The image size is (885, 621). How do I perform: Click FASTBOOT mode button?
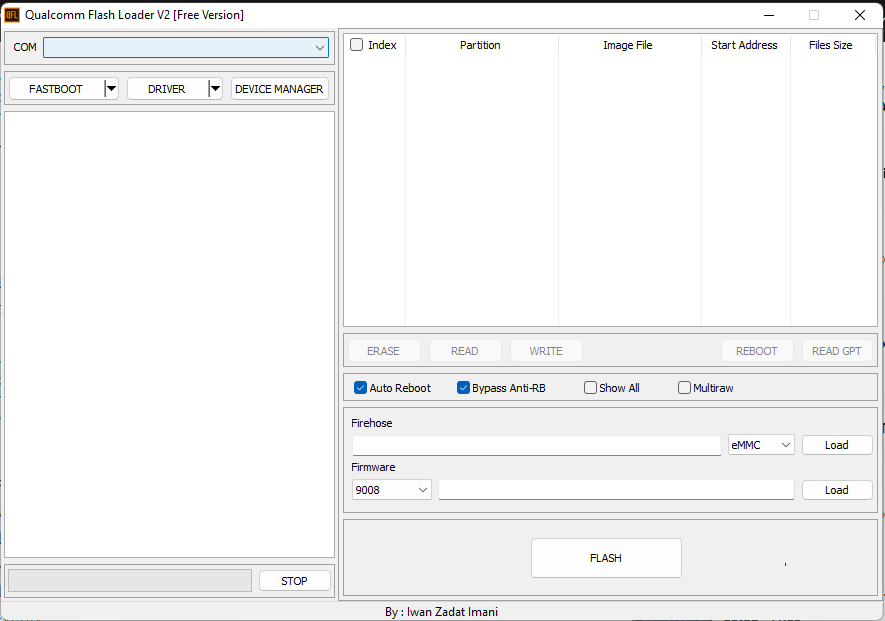point(55,88)
